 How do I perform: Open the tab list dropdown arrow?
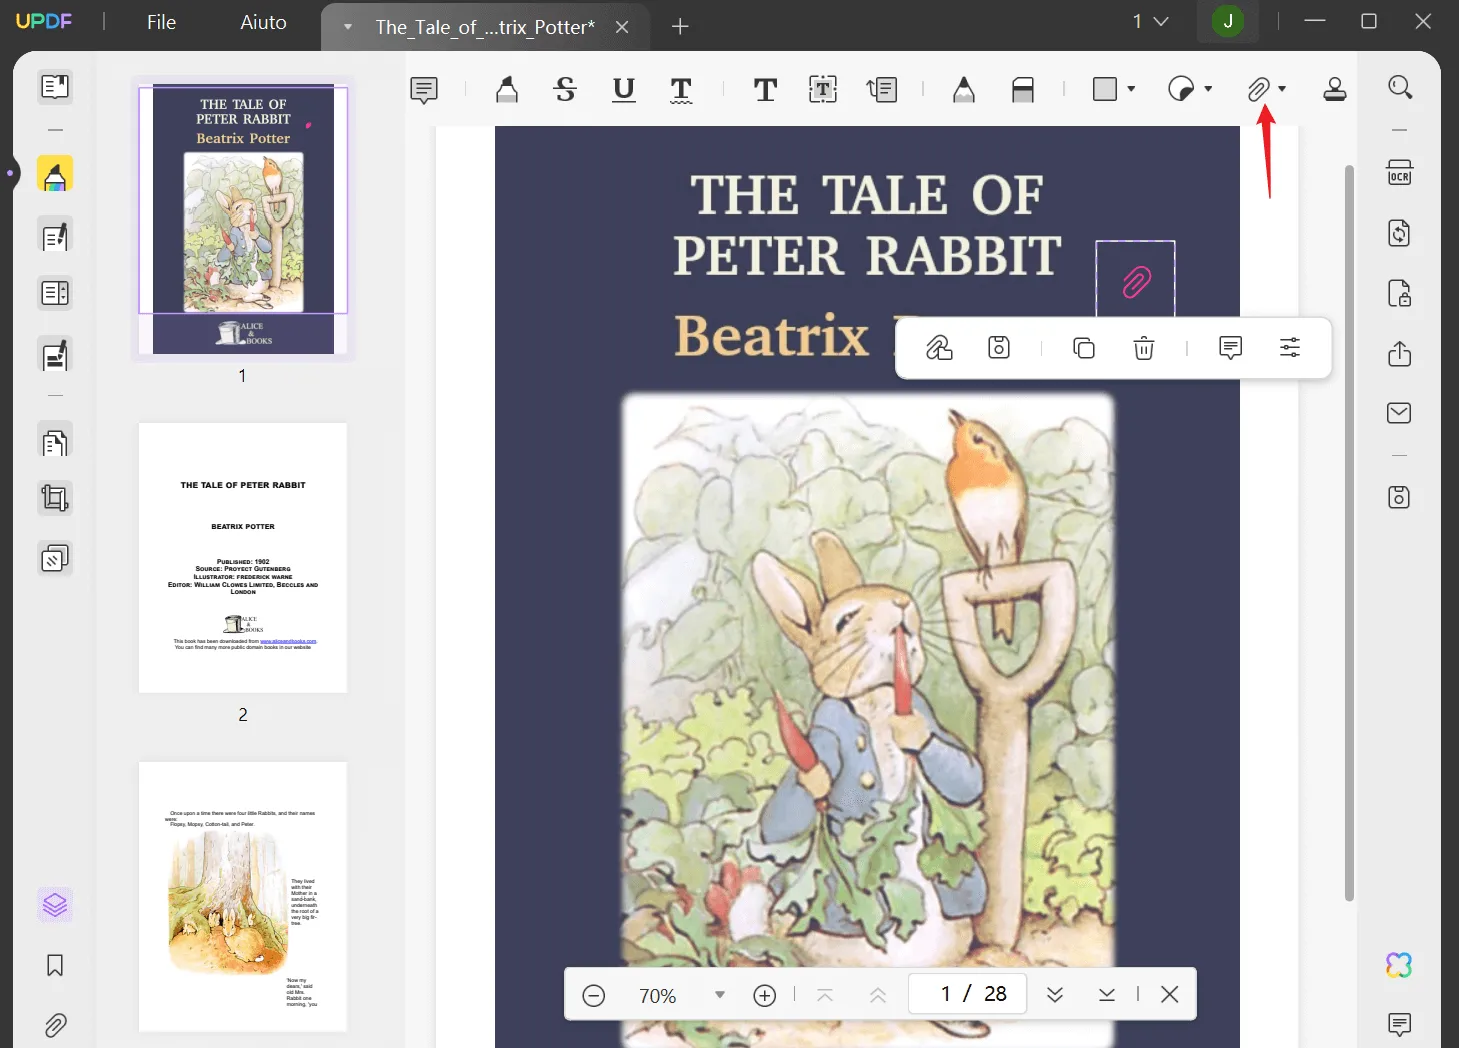coord(348,27)
